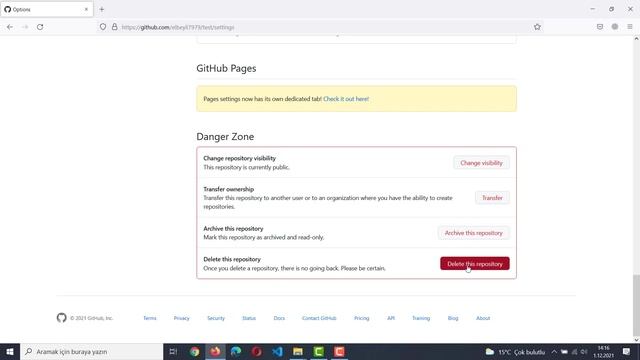Open the Terms footer link
Viewport: 640px width, 360px height.
[x=150, y=318]
